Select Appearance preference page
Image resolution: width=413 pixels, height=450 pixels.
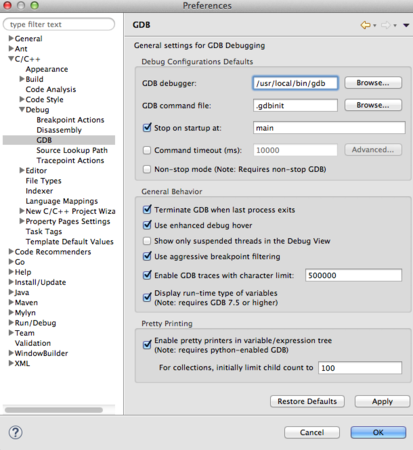47,69
